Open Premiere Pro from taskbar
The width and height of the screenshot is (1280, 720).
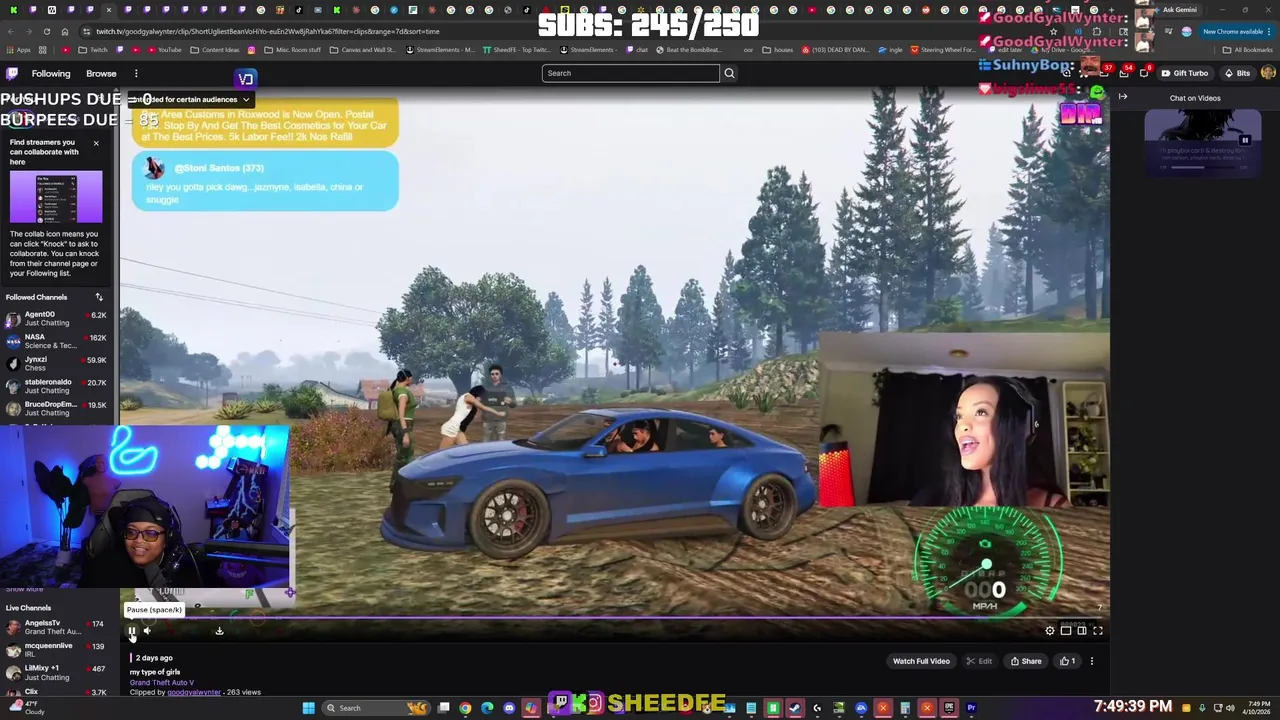click(971, 708)
